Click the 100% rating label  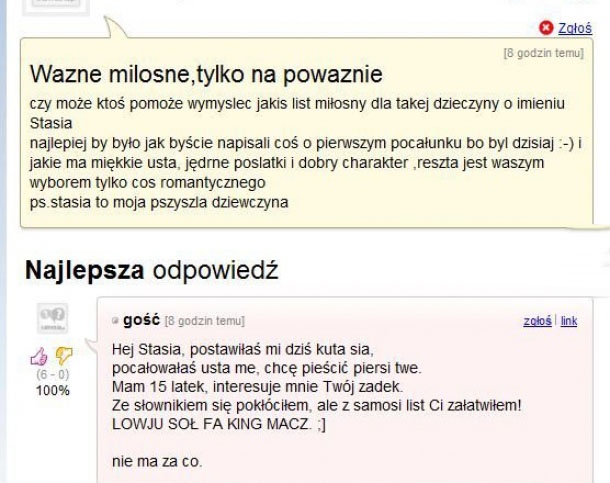pyautogui.click(x=53, y=390)
